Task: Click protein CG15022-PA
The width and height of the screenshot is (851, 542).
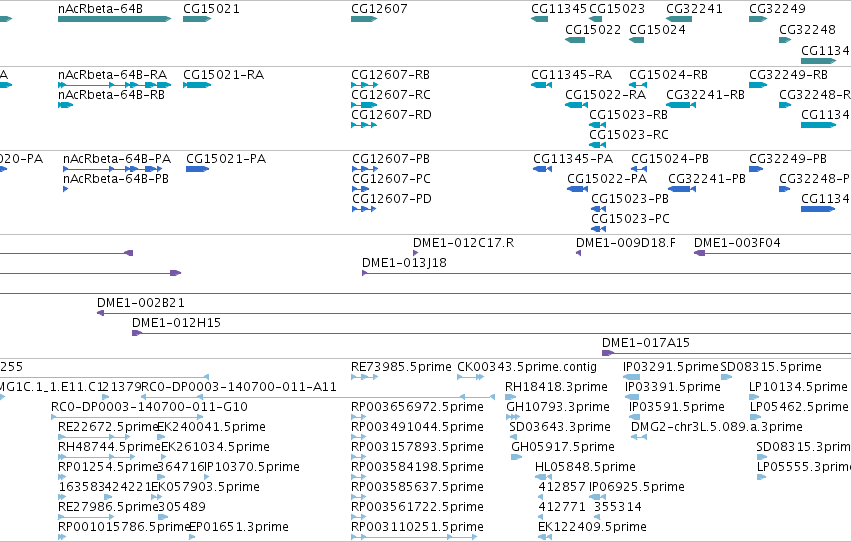Action: [x=577, y=189]
